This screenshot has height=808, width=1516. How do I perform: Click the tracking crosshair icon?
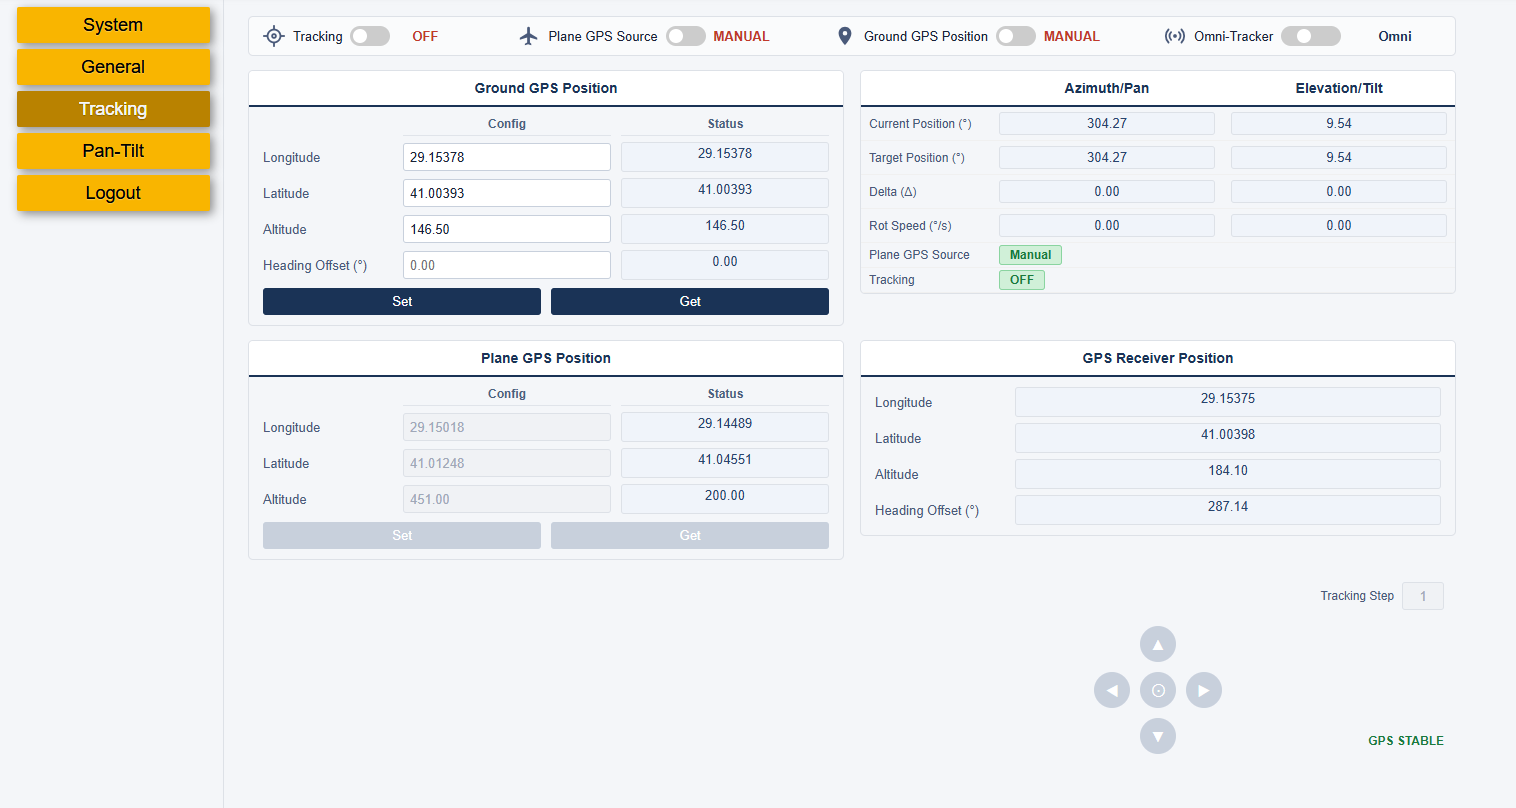274,36
